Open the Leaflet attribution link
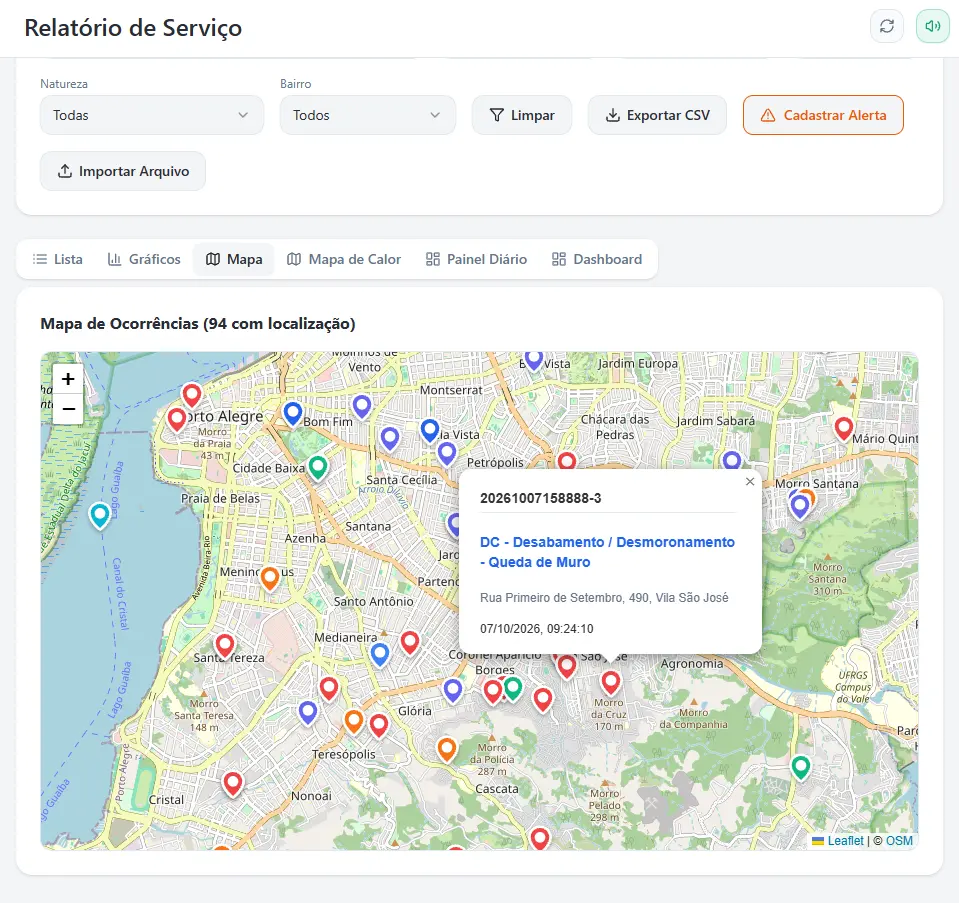 pos(845,841)
